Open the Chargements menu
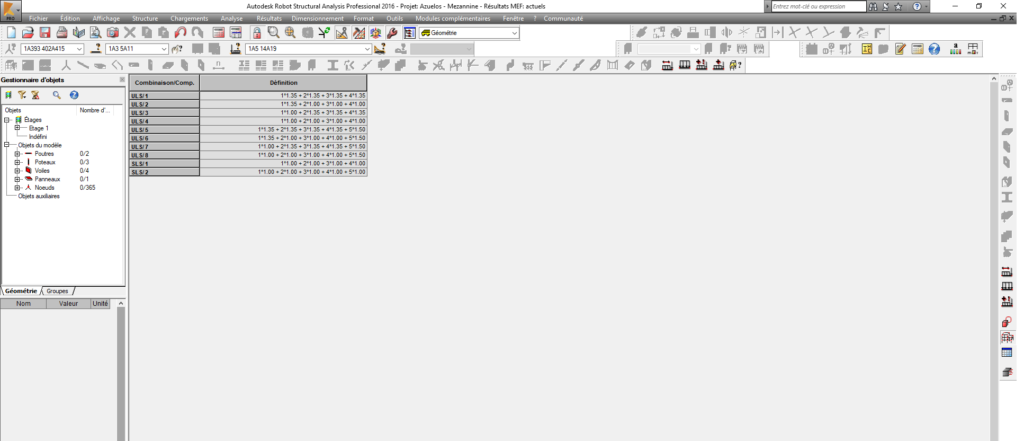 pyautogui.click(x=189, y=18)
